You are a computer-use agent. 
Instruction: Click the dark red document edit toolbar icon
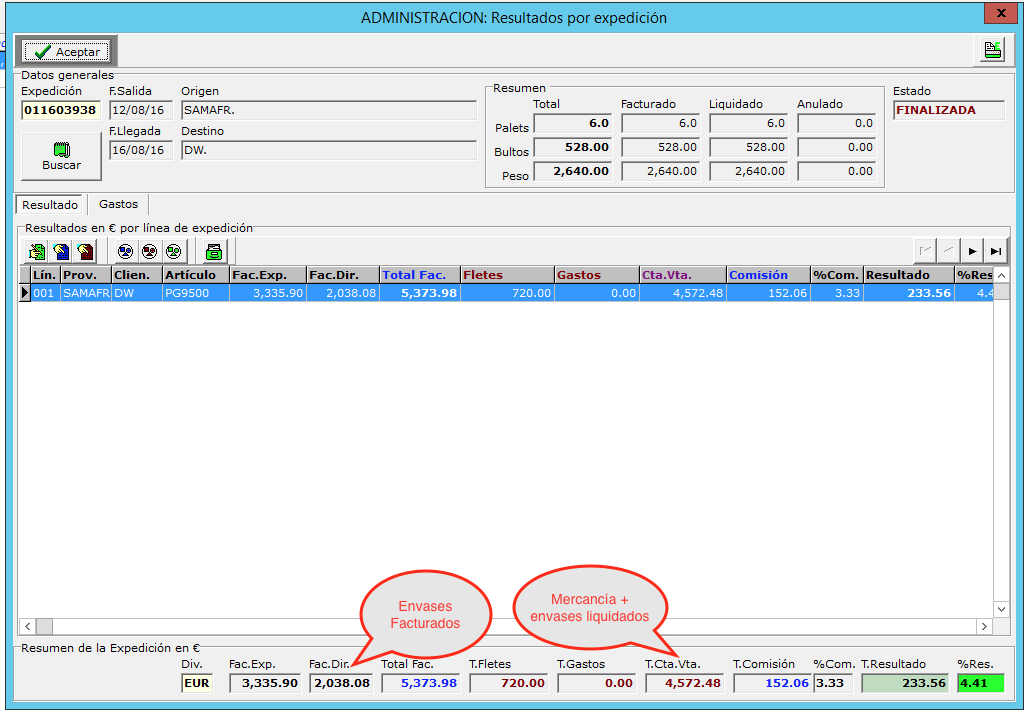tap(85, 251)
